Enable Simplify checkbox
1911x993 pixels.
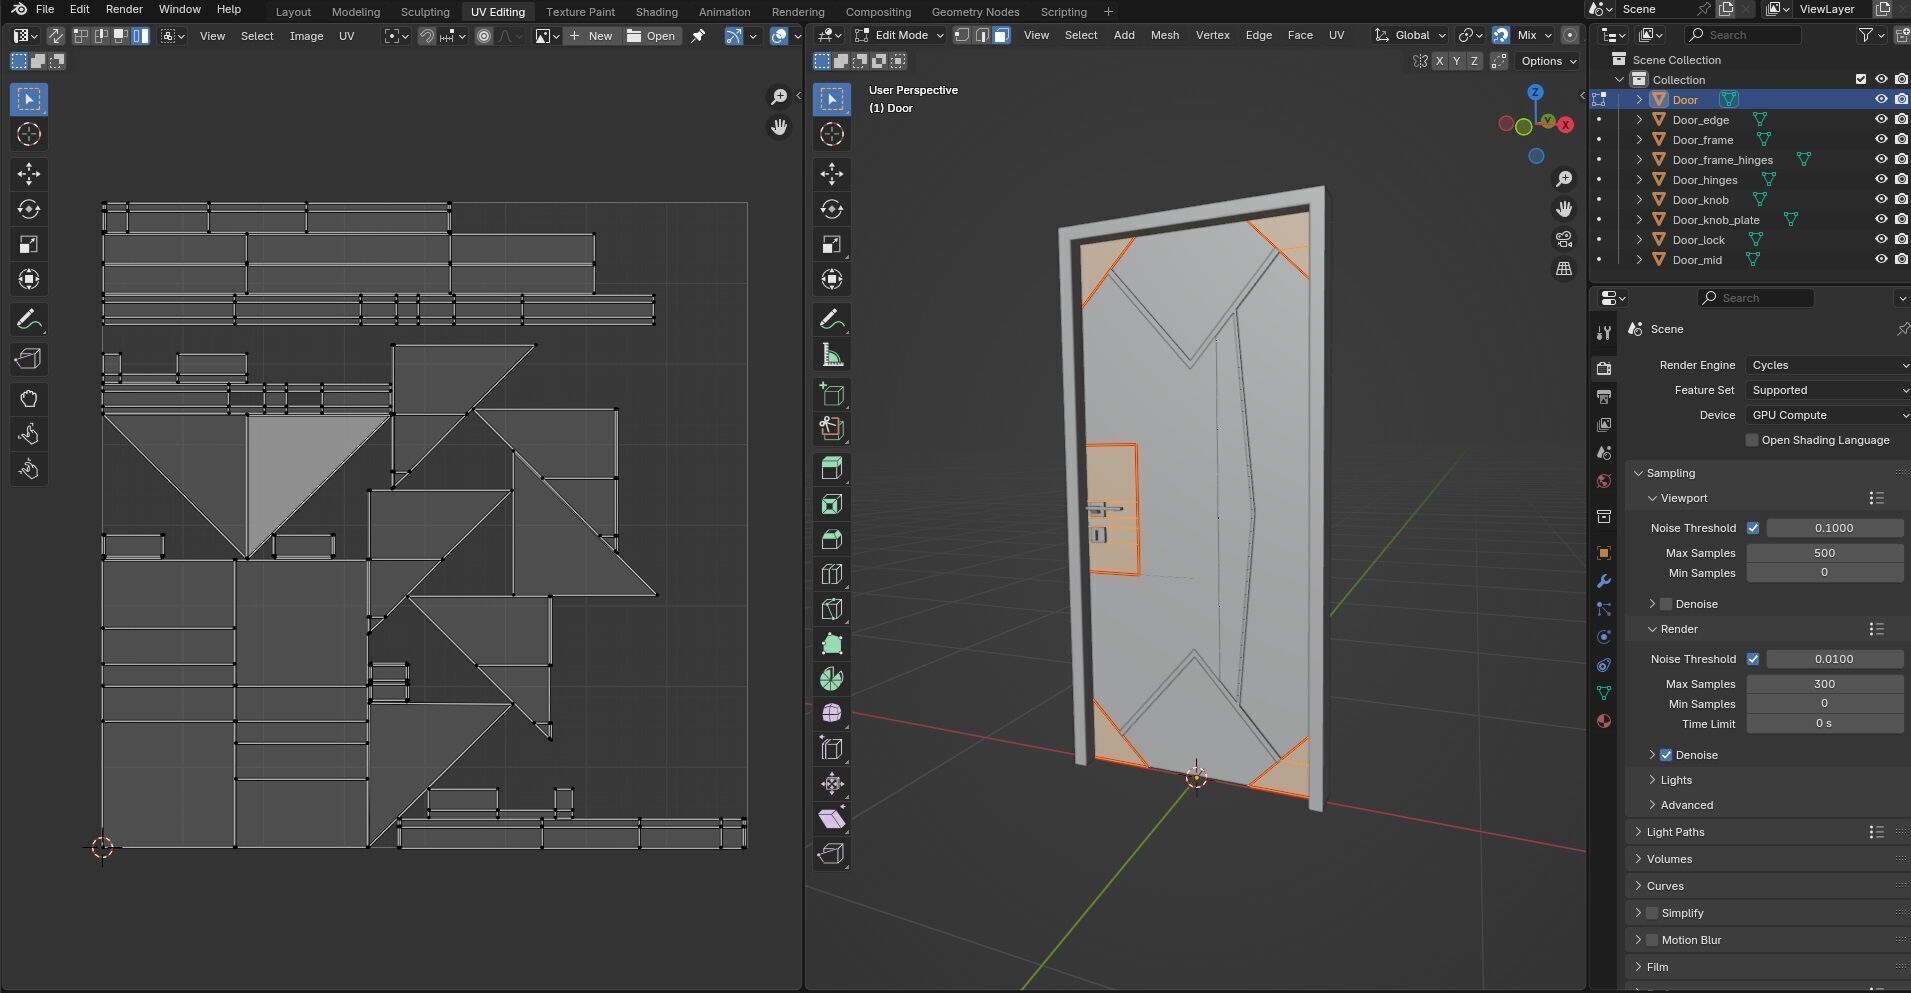pyautogui.click(x=1652, y=913)
